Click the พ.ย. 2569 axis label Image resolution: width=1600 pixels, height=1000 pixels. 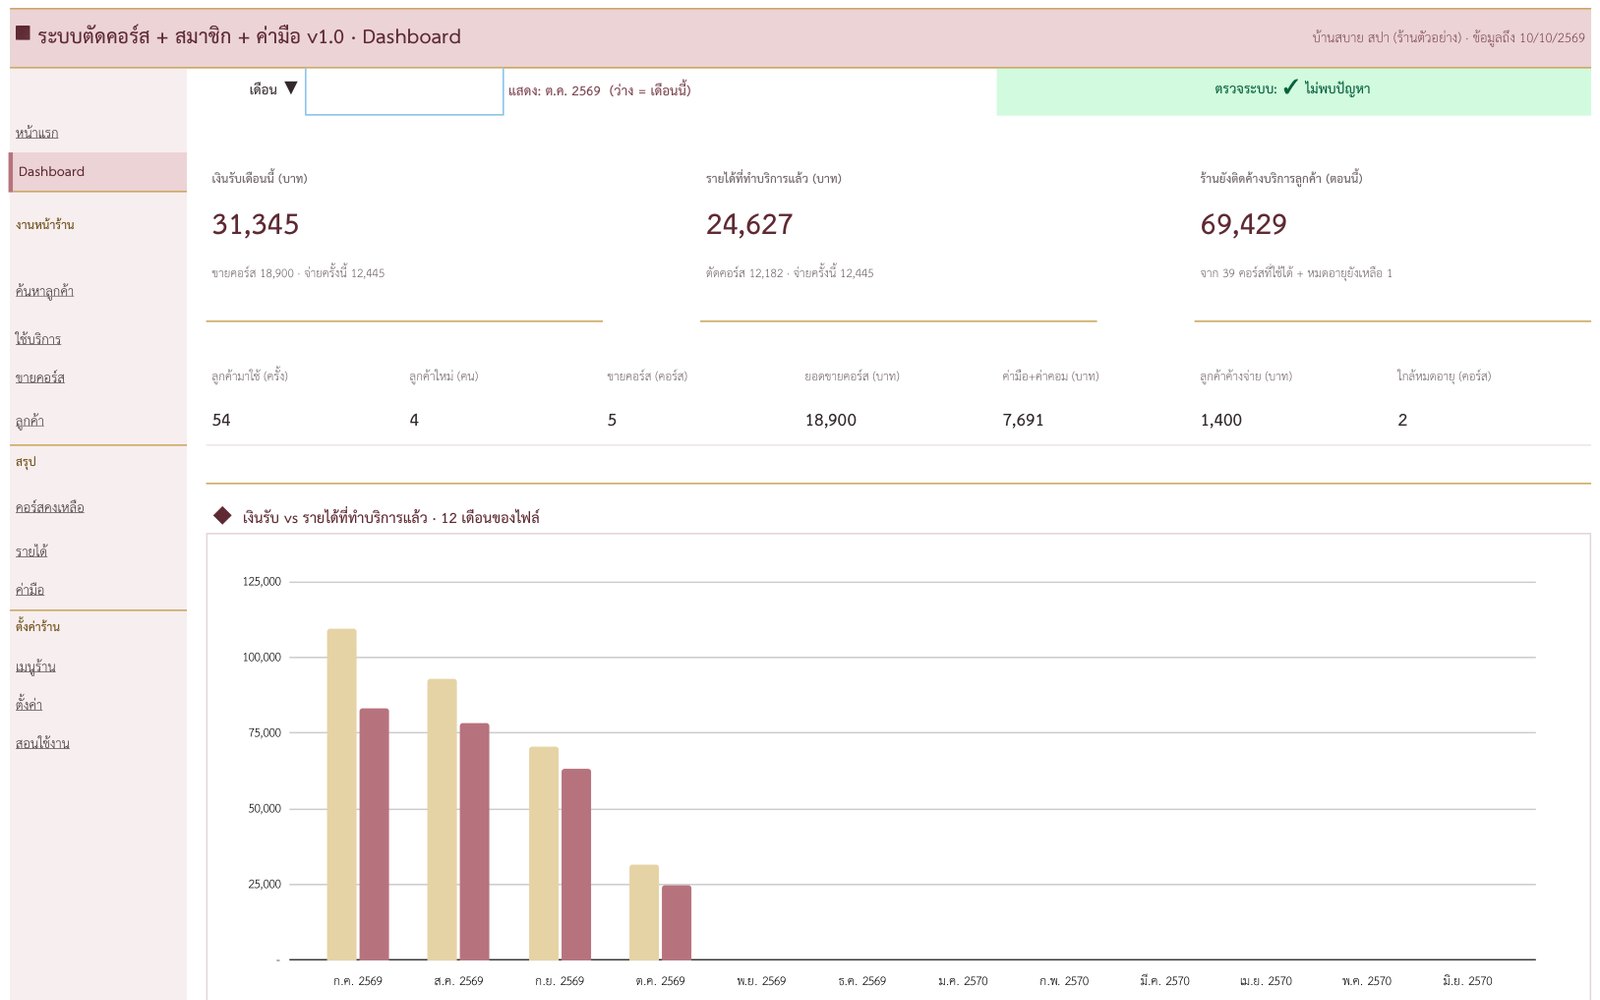pyautogui.click(x=761, y=981)
